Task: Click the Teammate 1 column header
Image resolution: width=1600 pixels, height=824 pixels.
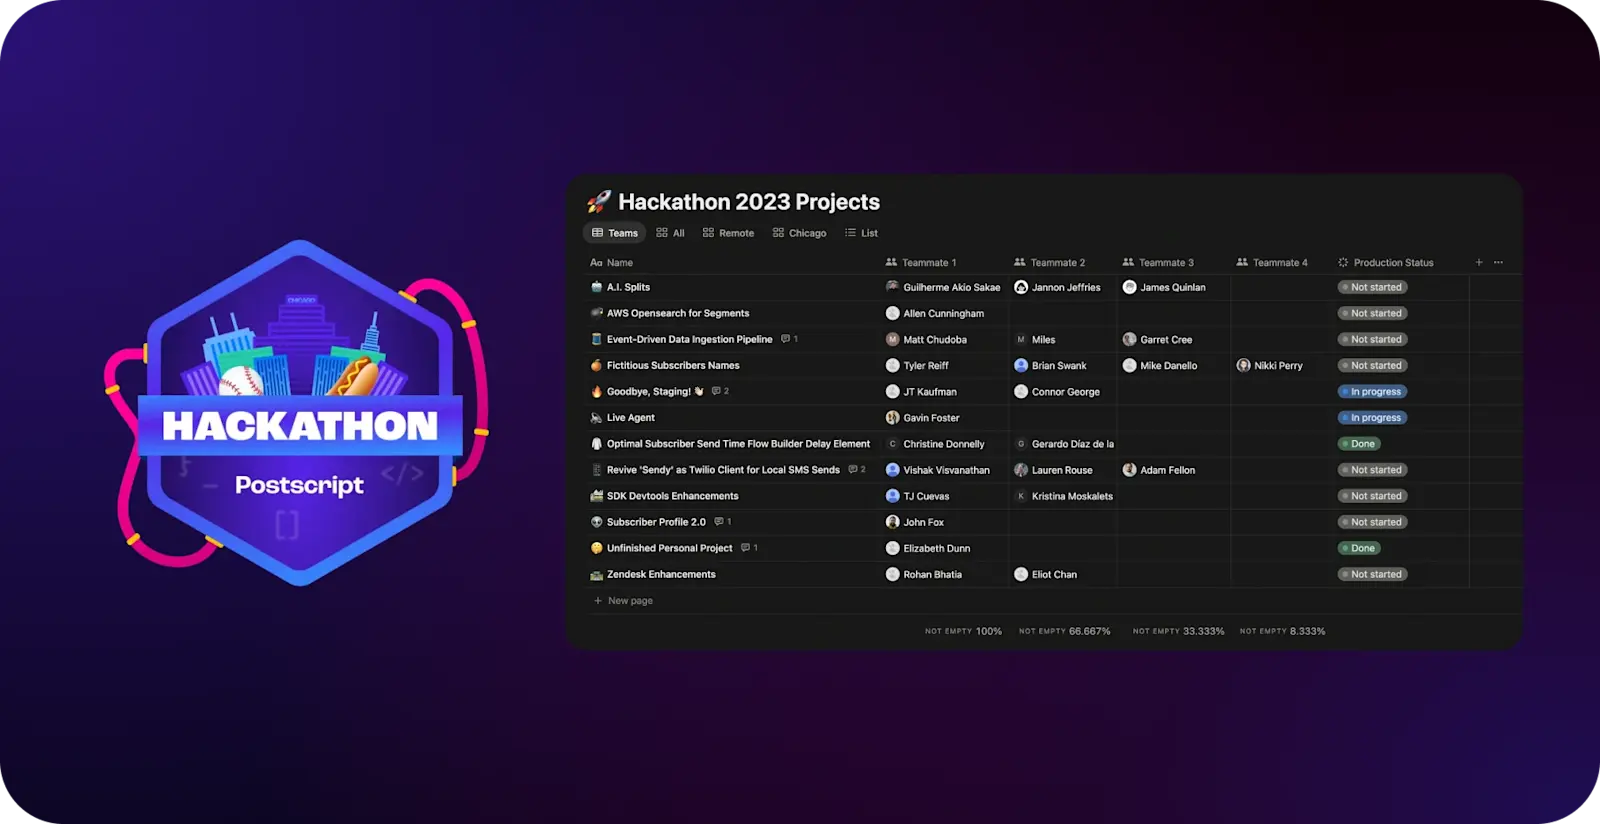Action: coord(921,263)
